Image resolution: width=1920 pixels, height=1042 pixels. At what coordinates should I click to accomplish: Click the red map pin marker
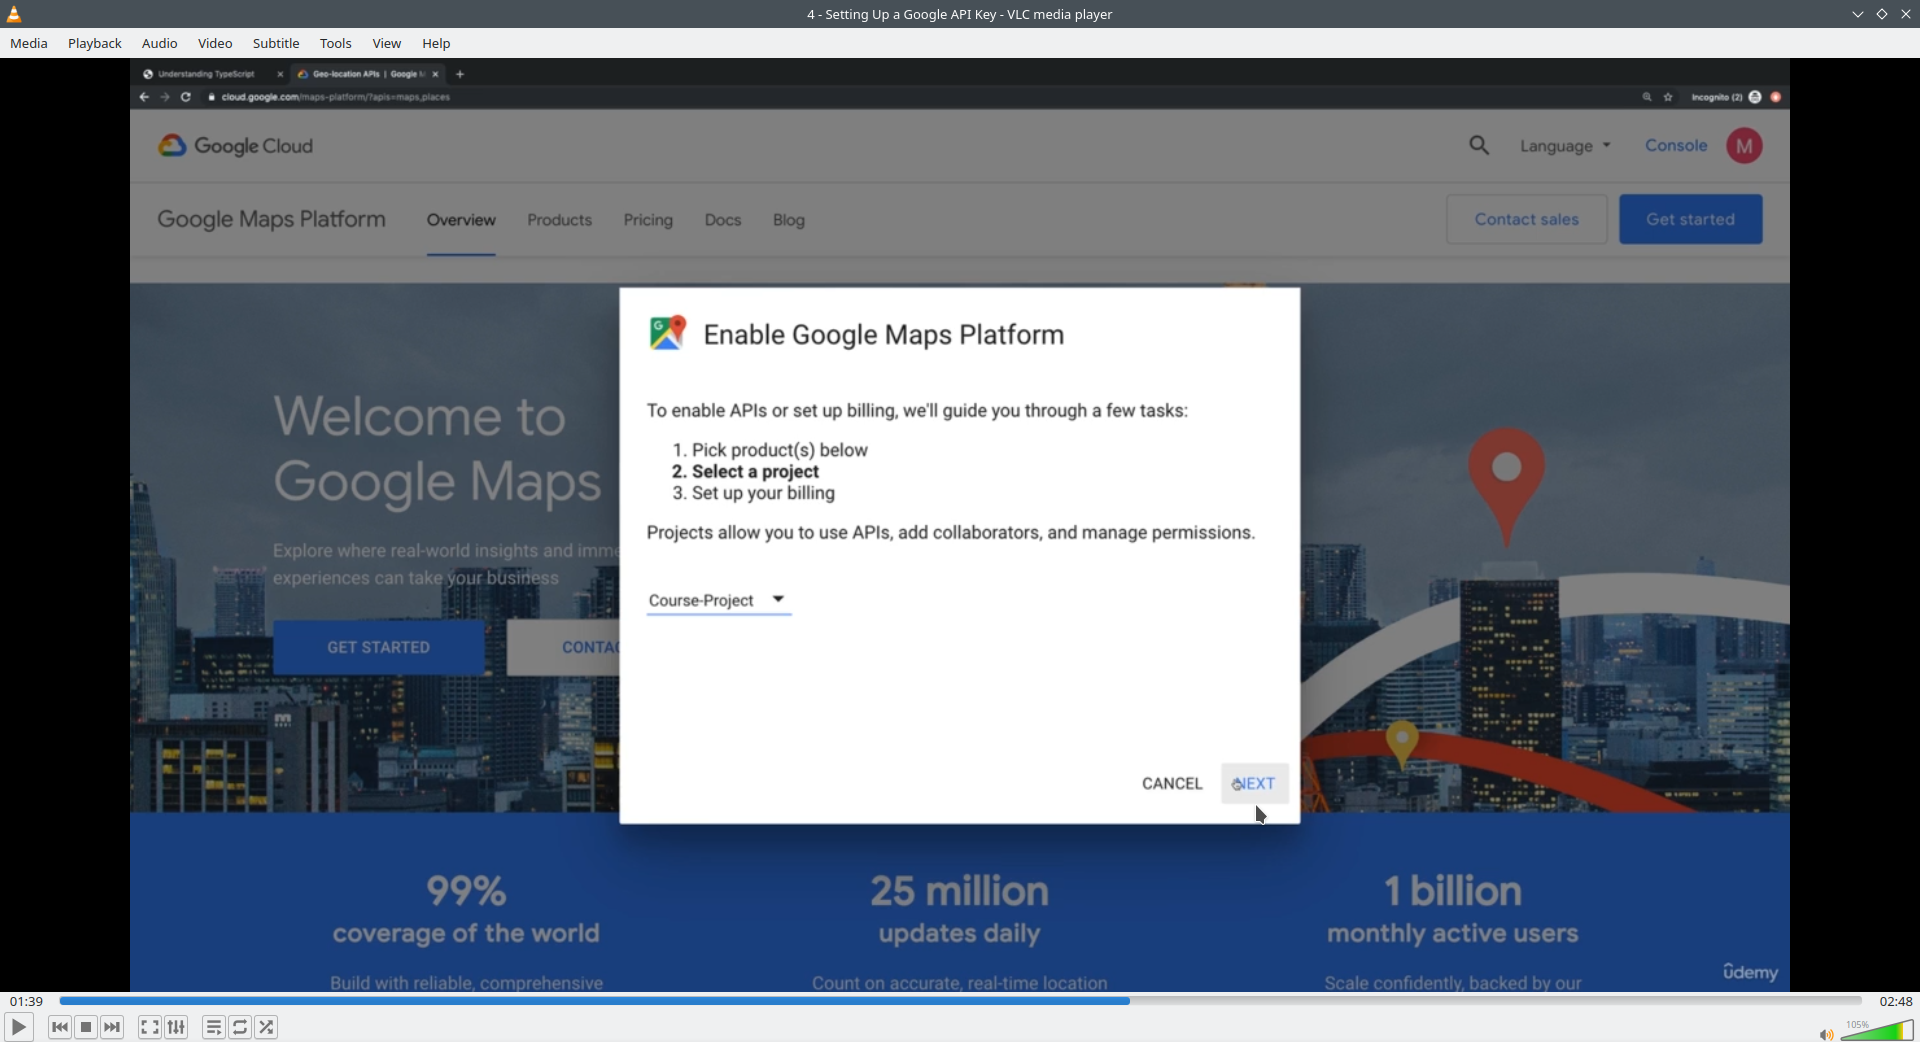pyautogui.click(x=1506, y=486)
